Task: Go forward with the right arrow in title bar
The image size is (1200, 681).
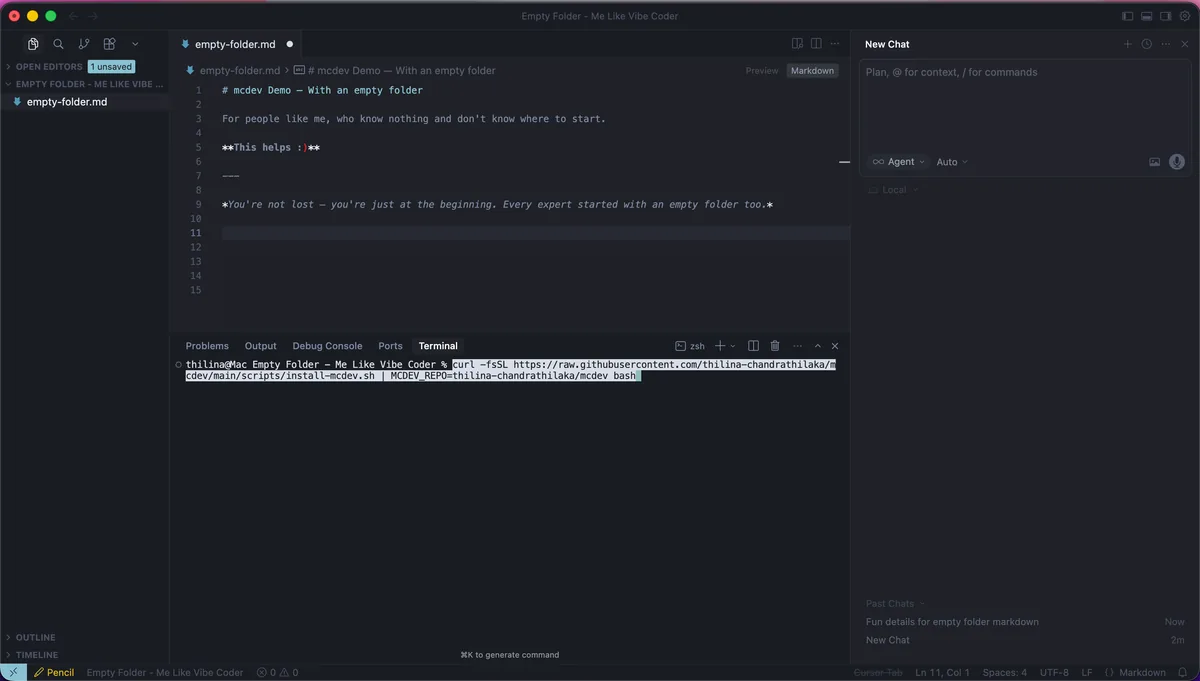Action: tap(93, 16)
